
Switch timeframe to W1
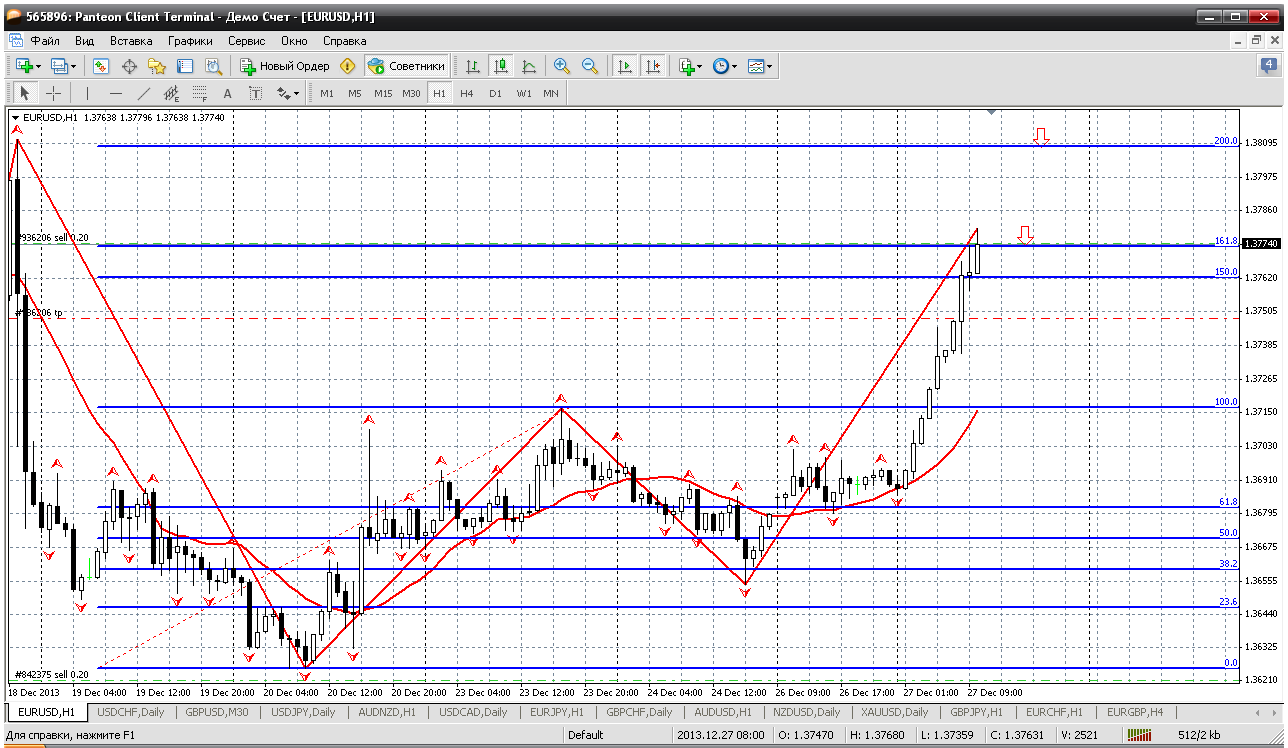click(x=523, y=93)
